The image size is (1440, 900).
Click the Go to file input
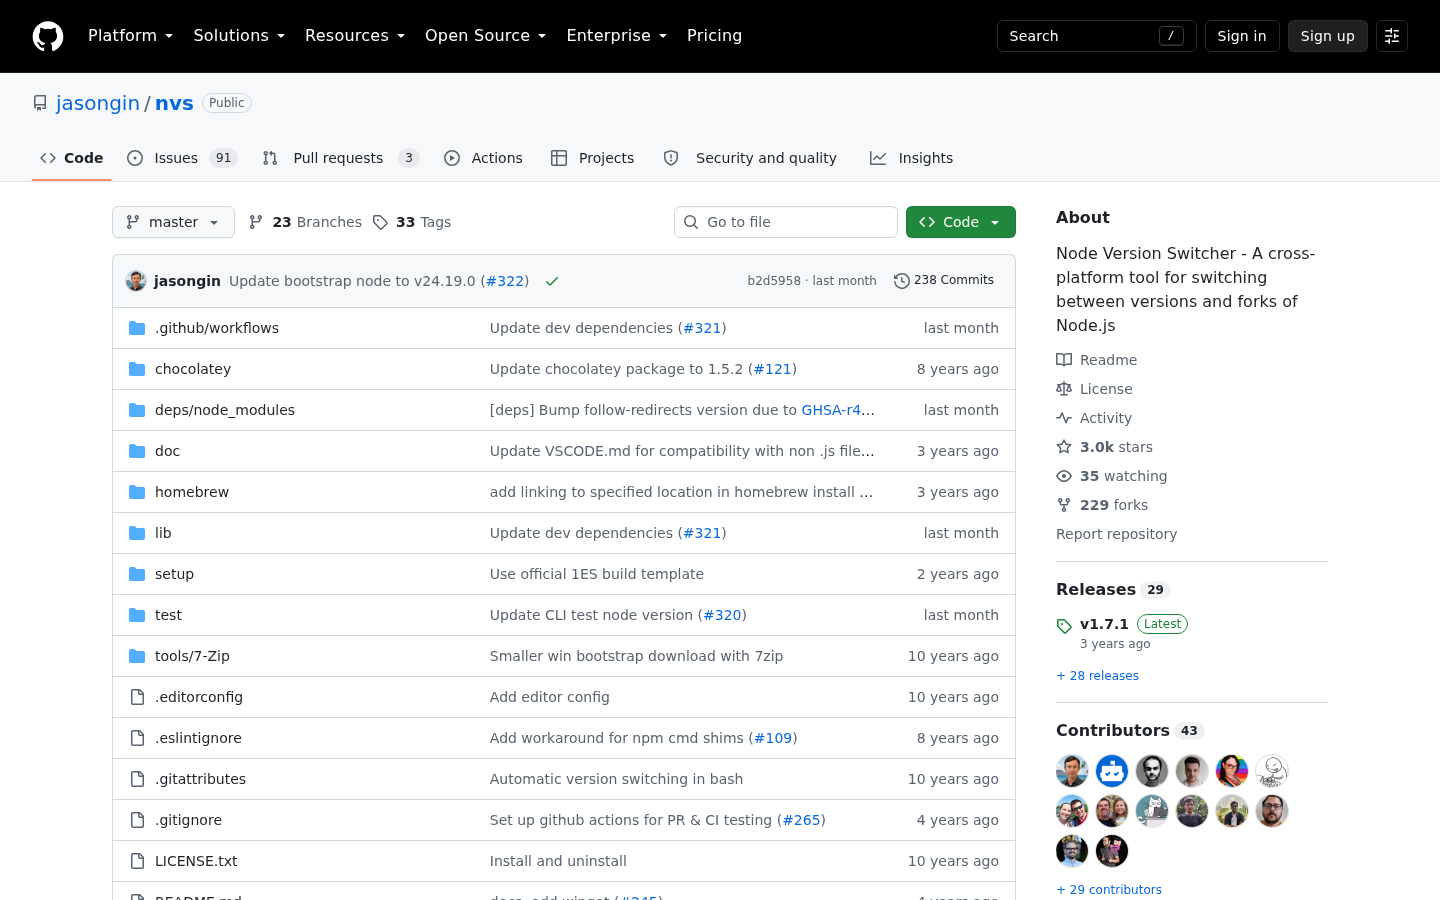[786, 222]
